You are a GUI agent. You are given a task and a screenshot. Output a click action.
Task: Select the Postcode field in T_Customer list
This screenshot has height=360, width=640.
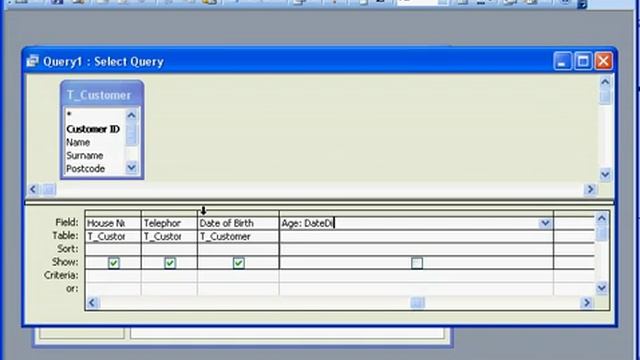(x=85, y=169)
